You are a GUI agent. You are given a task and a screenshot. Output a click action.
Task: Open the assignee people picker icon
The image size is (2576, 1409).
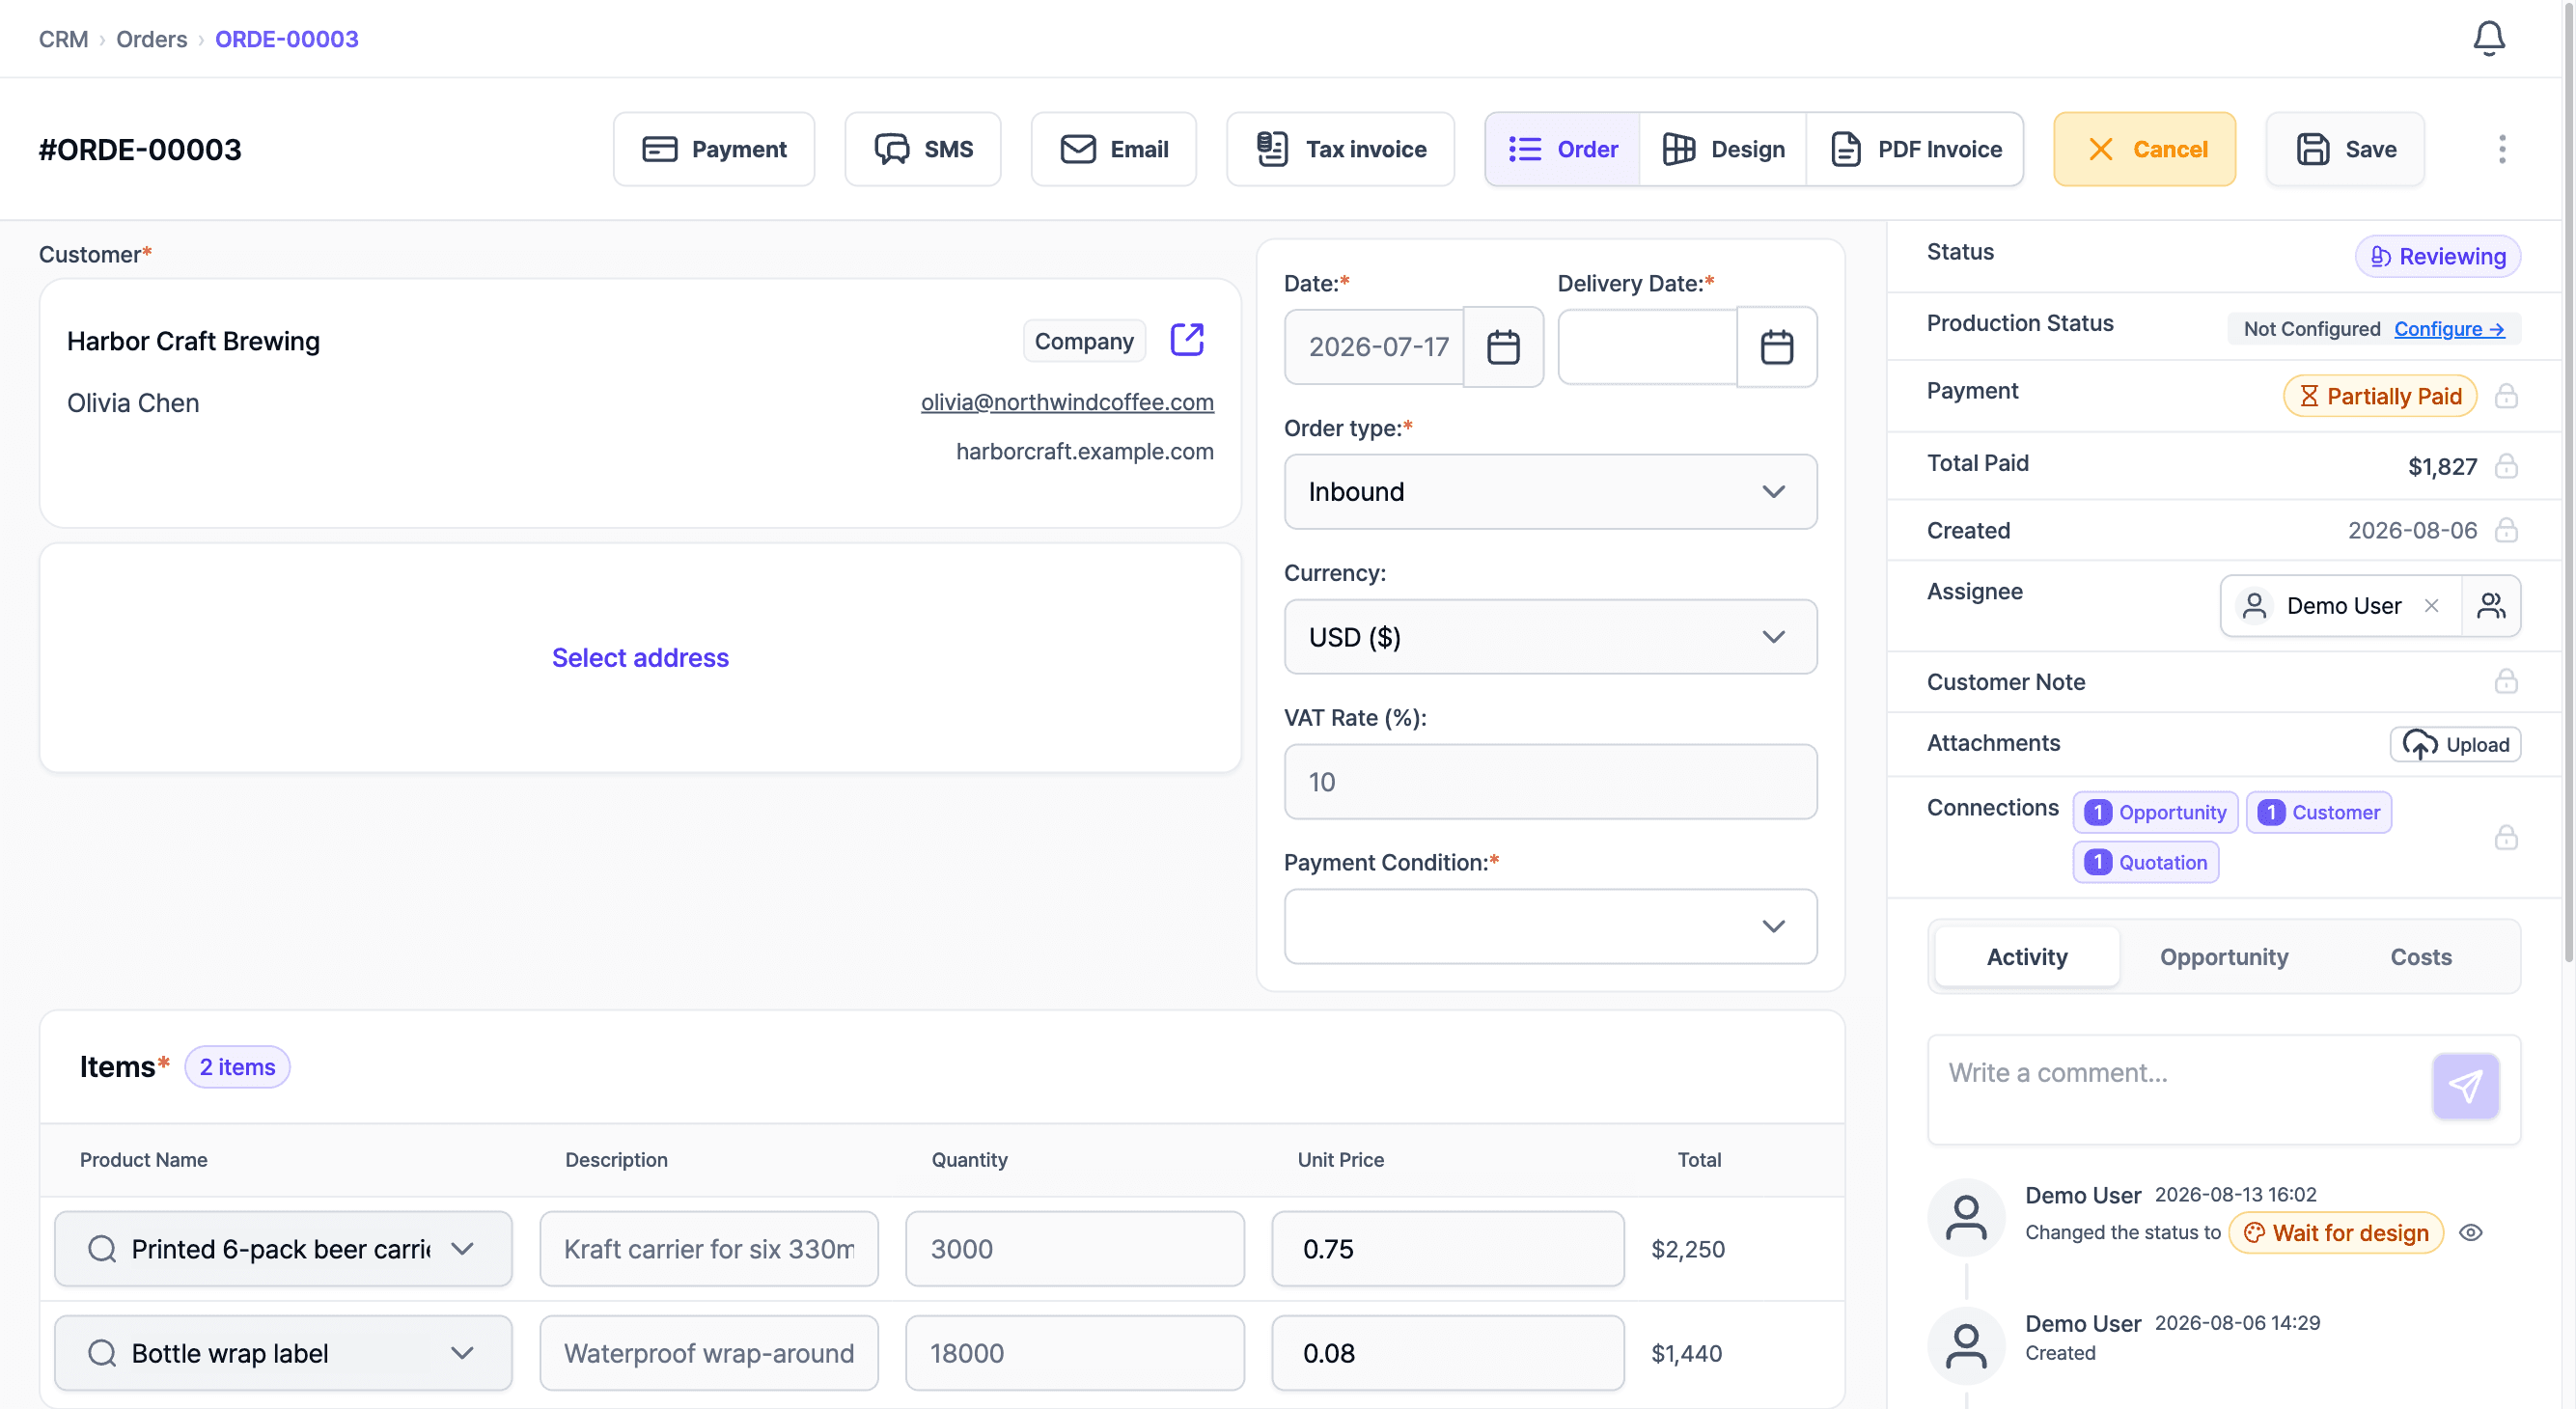point(2491,606)
